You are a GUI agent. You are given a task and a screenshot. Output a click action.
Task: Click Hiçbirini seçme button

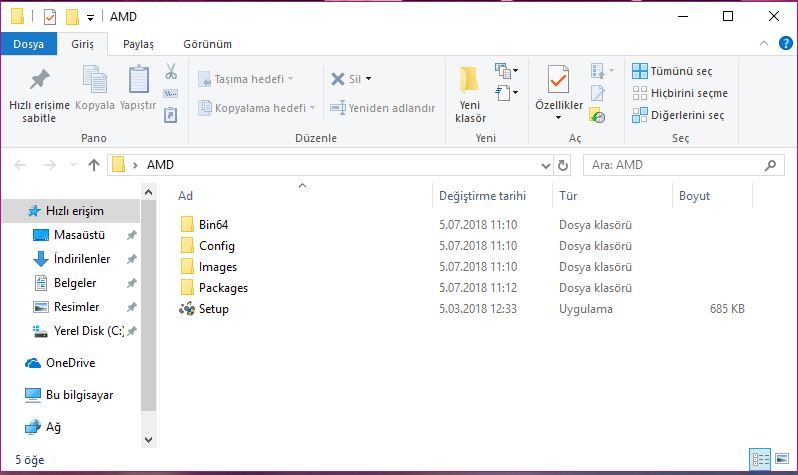[x=680, y=93]
